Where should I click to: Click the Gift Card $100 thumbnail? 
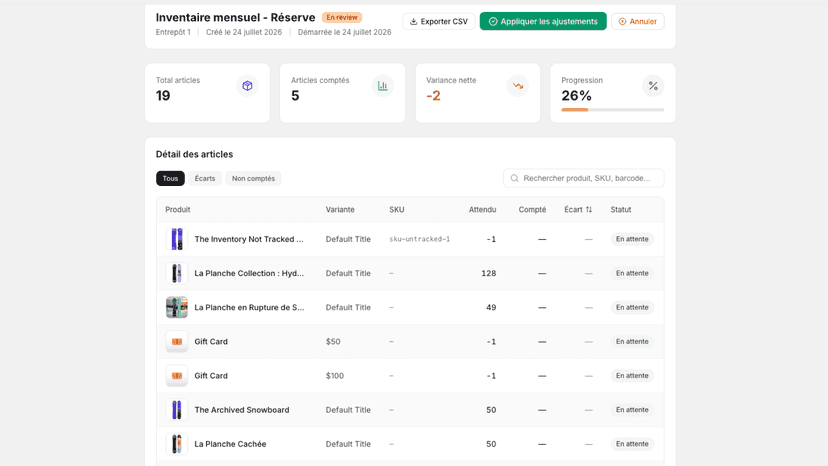[177, 376]
